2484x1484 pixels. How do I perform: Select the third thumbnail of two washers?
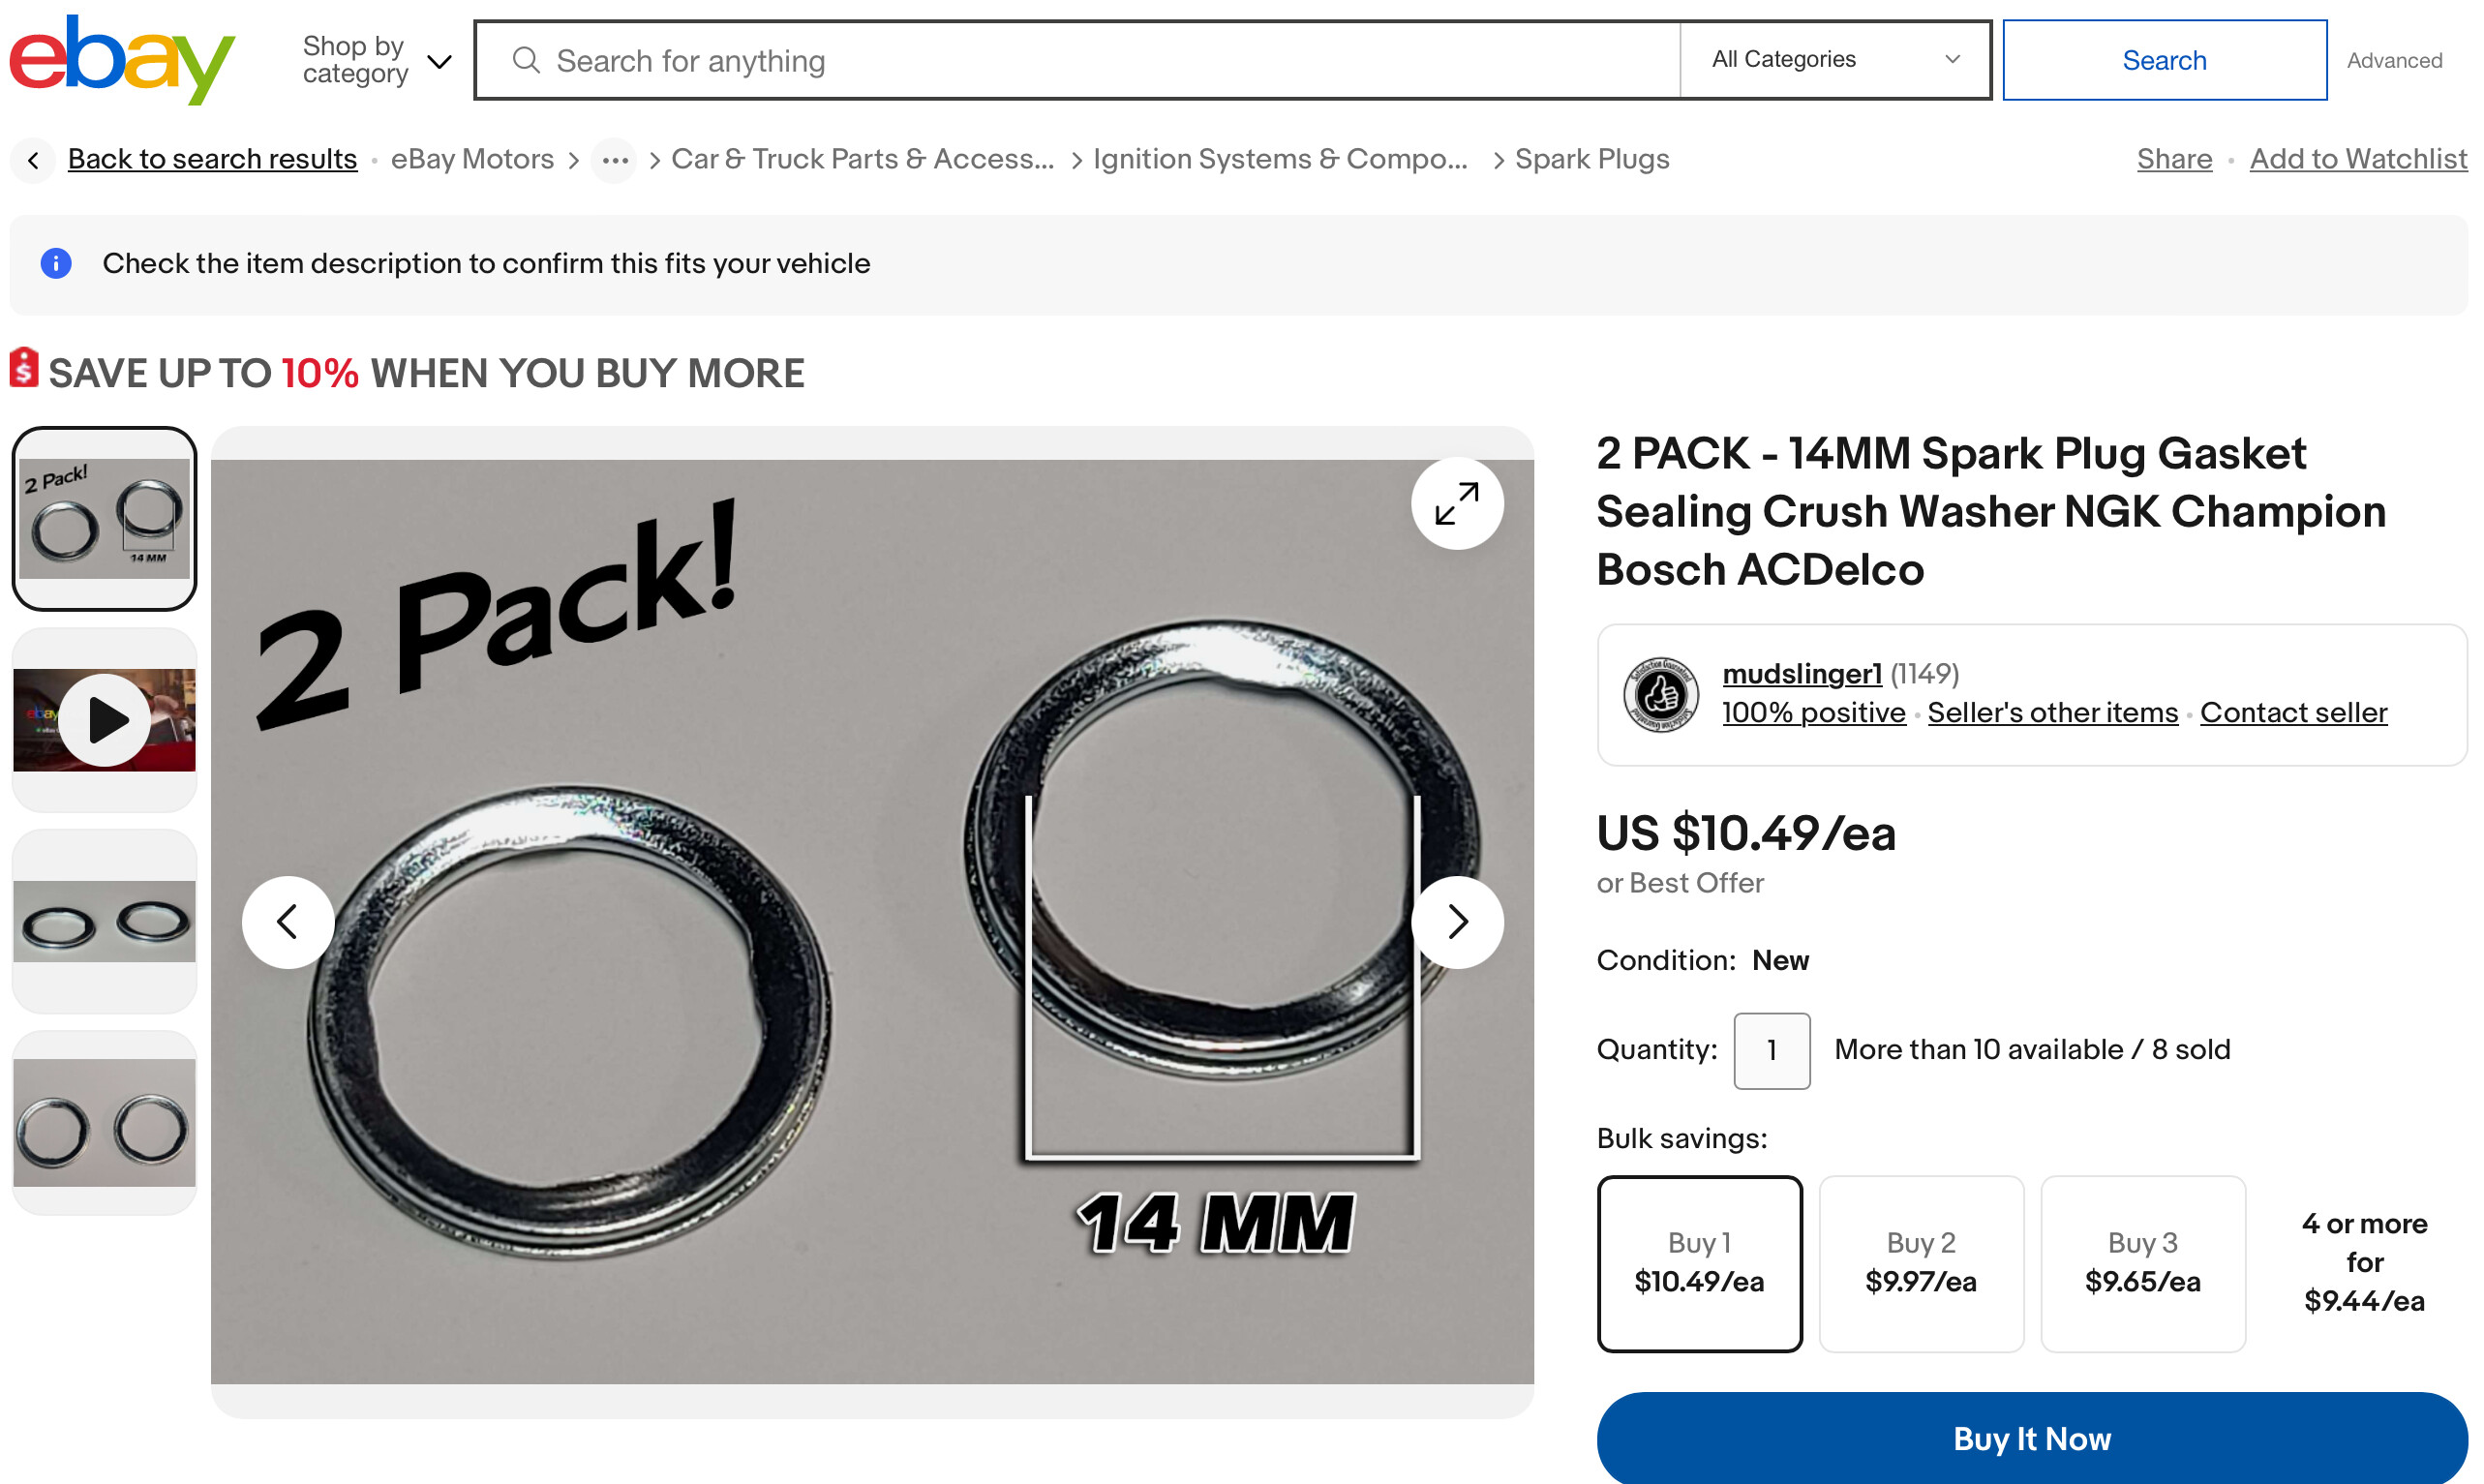[104, 921]
